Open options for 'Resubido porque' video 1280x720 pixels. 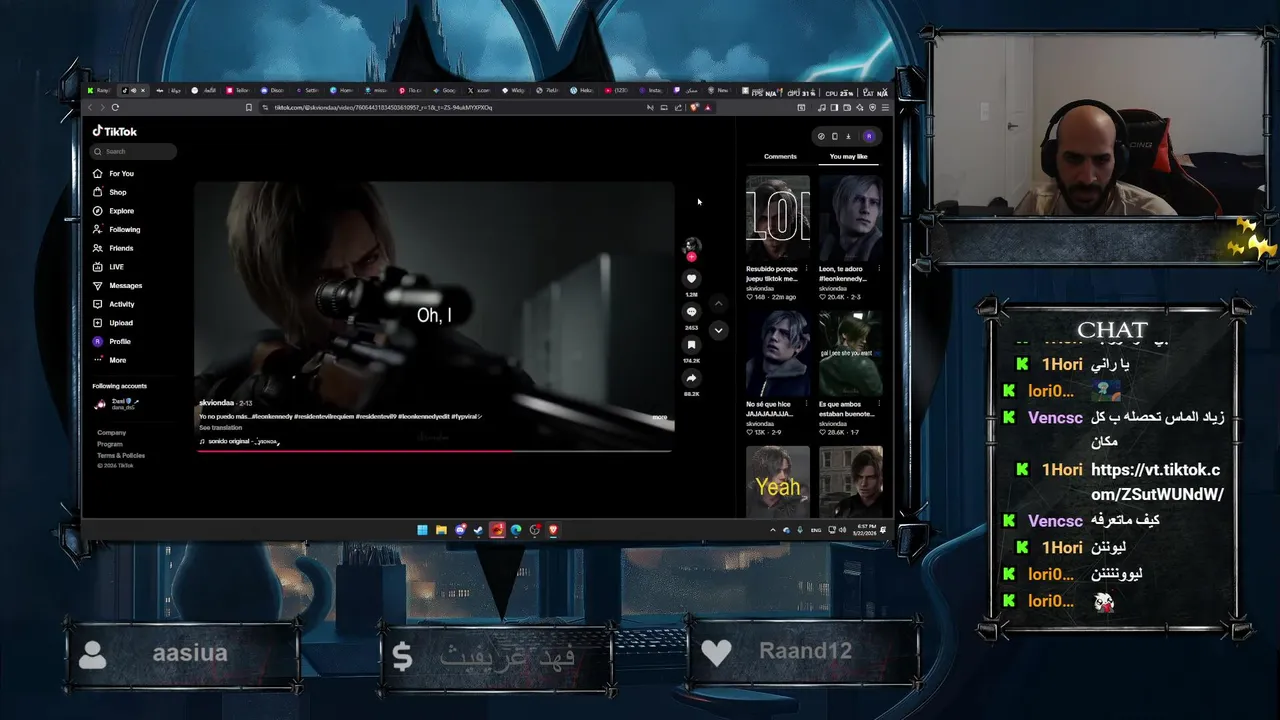(806, 268)
